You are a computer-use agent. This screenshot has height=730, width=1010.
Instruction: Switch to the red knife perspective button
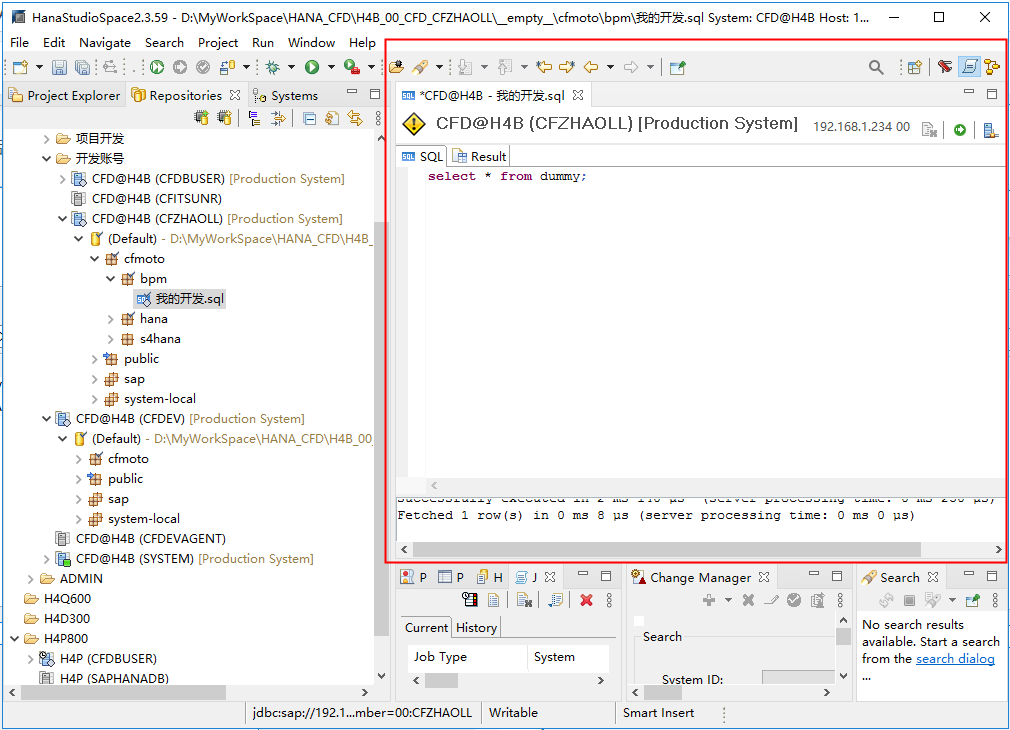point(945,67)
